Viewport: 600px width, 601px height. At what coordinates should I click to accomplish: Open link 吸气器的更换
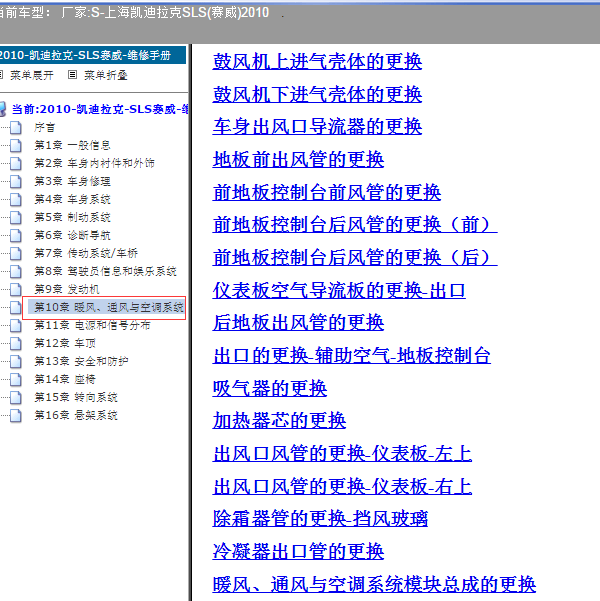[270, 389]
